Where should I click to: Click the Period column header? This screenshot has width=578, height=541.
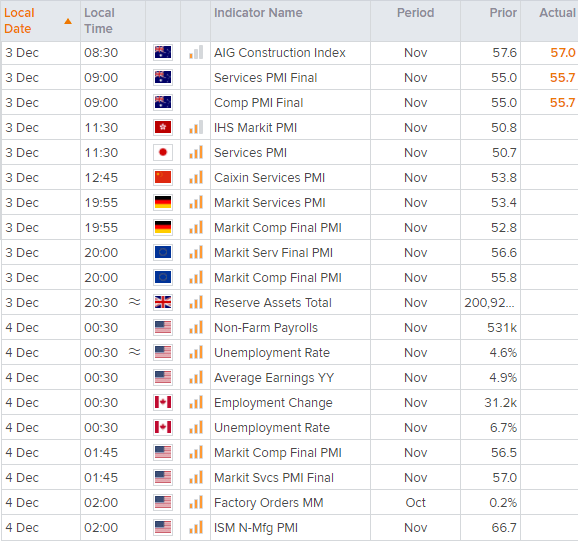415,13
